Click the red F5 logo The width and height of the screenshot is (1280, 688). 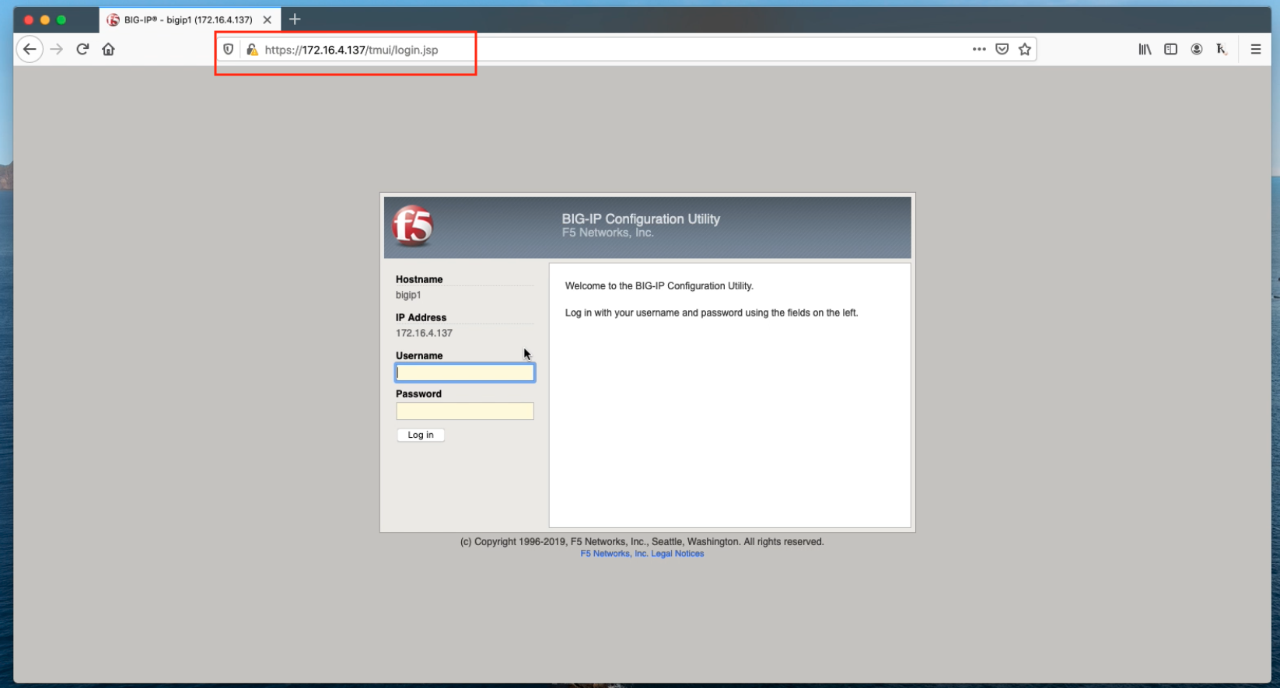click(x=412, y=226)
